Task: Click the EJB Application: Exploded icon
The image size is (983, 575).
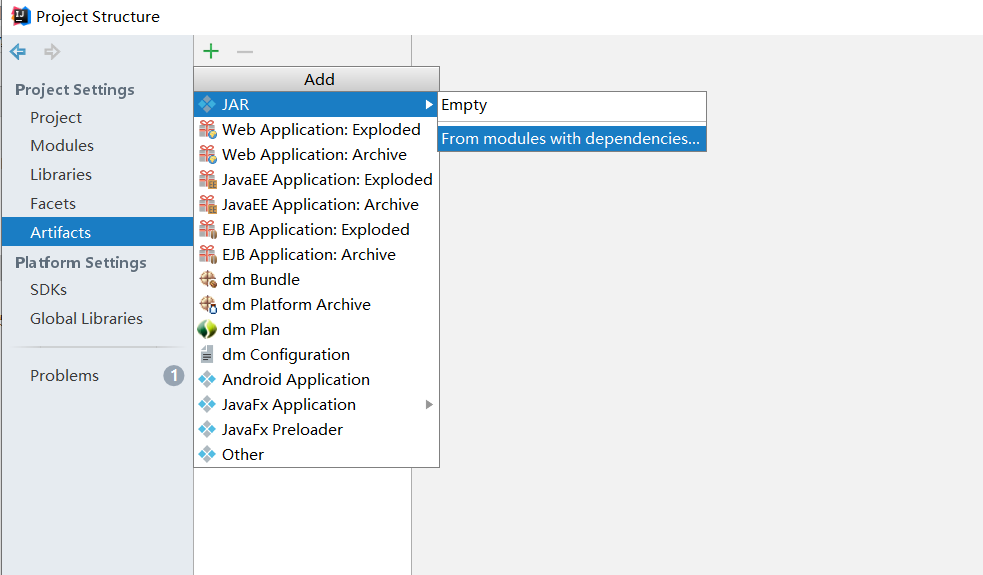Action: (x=208, y=229)
